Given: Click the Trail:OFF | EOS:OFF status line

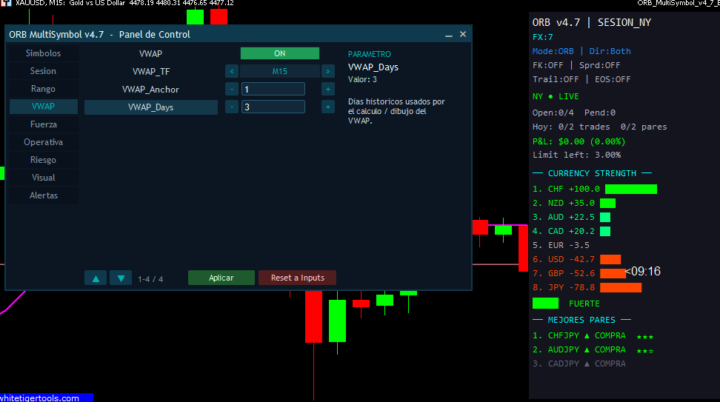Looking at the screenshot, I should click(x=581, y=79).
